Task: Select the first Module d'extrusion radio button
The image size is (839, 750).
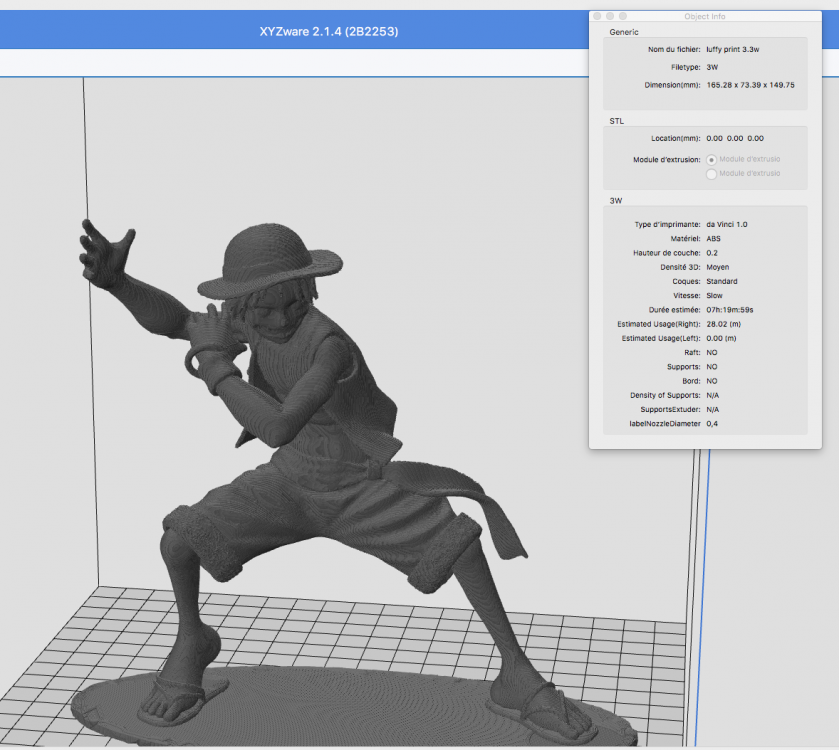Action: tap(711, 160)
